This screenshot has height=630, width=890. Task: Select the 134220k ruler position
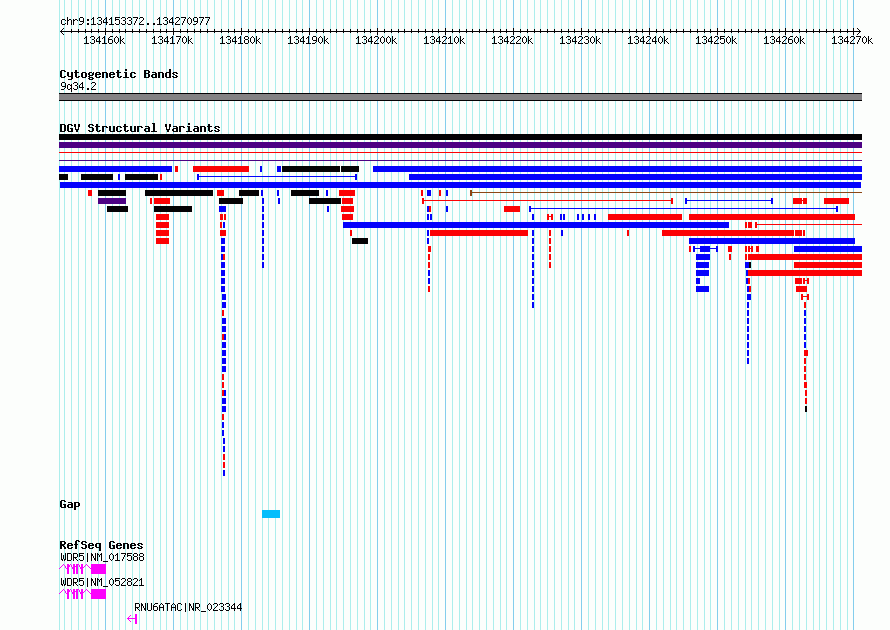[512, 41]
